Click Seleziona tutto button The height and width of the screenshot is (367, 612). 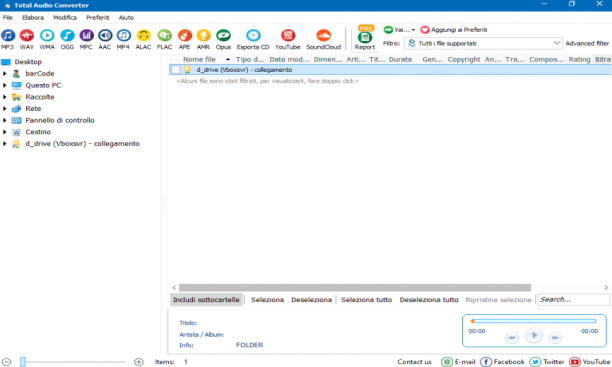[366, 300]
